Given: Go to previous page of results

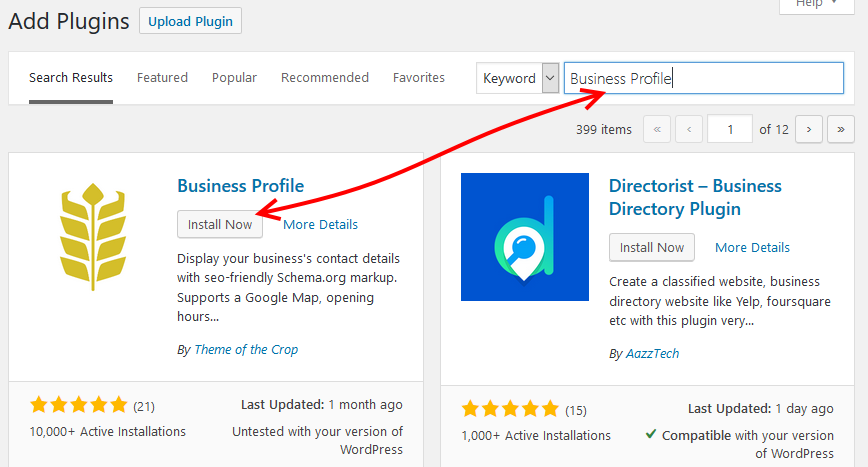Looking at the screenshot, I should [689, 129].
